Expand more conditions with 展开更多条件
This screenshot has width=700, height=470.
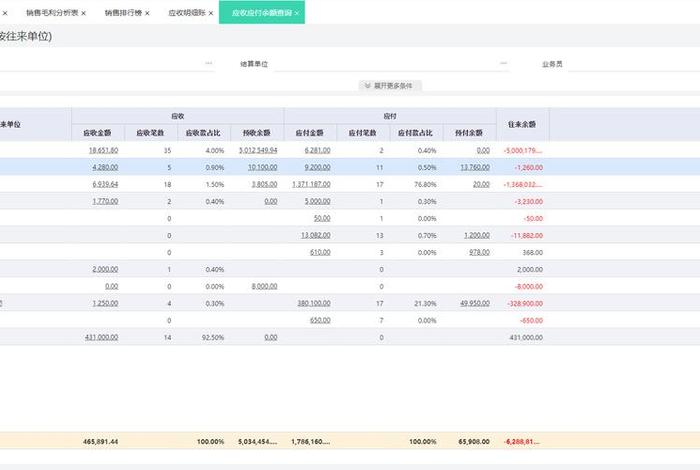point(391,86)
